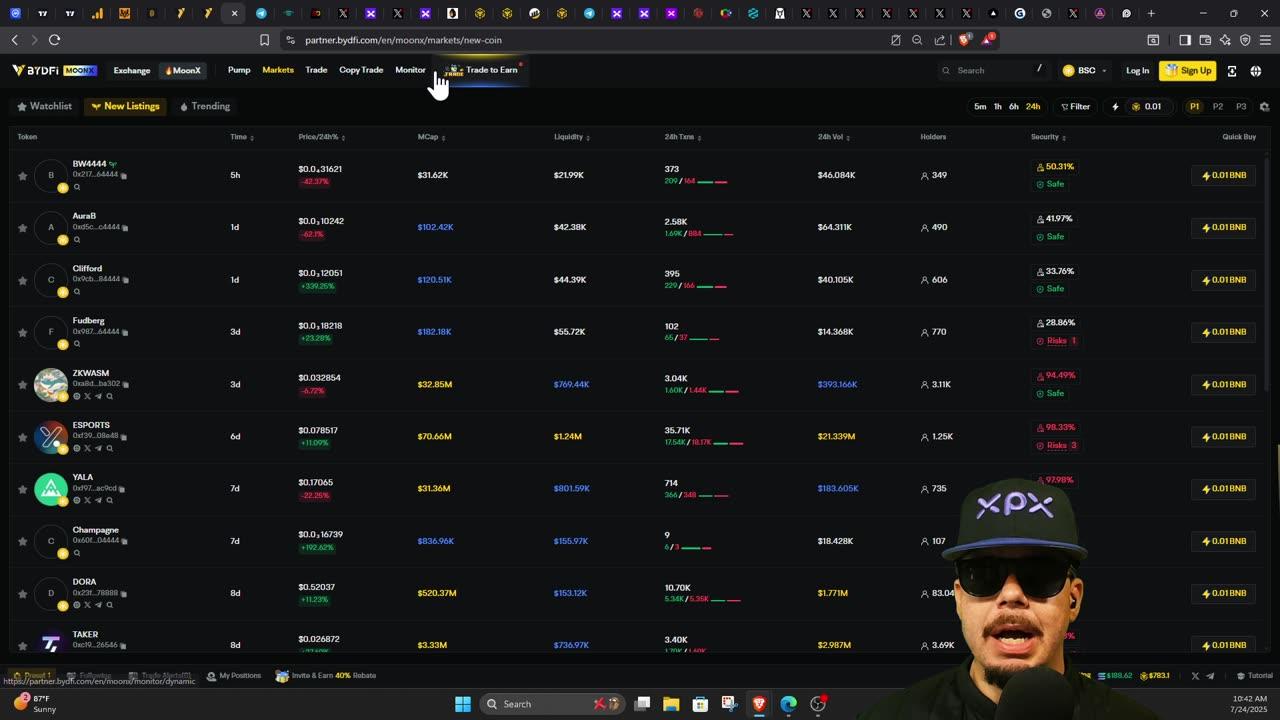Select the New Listings tab
This screenshot has width=1280, height=720.
click(125, 106)
